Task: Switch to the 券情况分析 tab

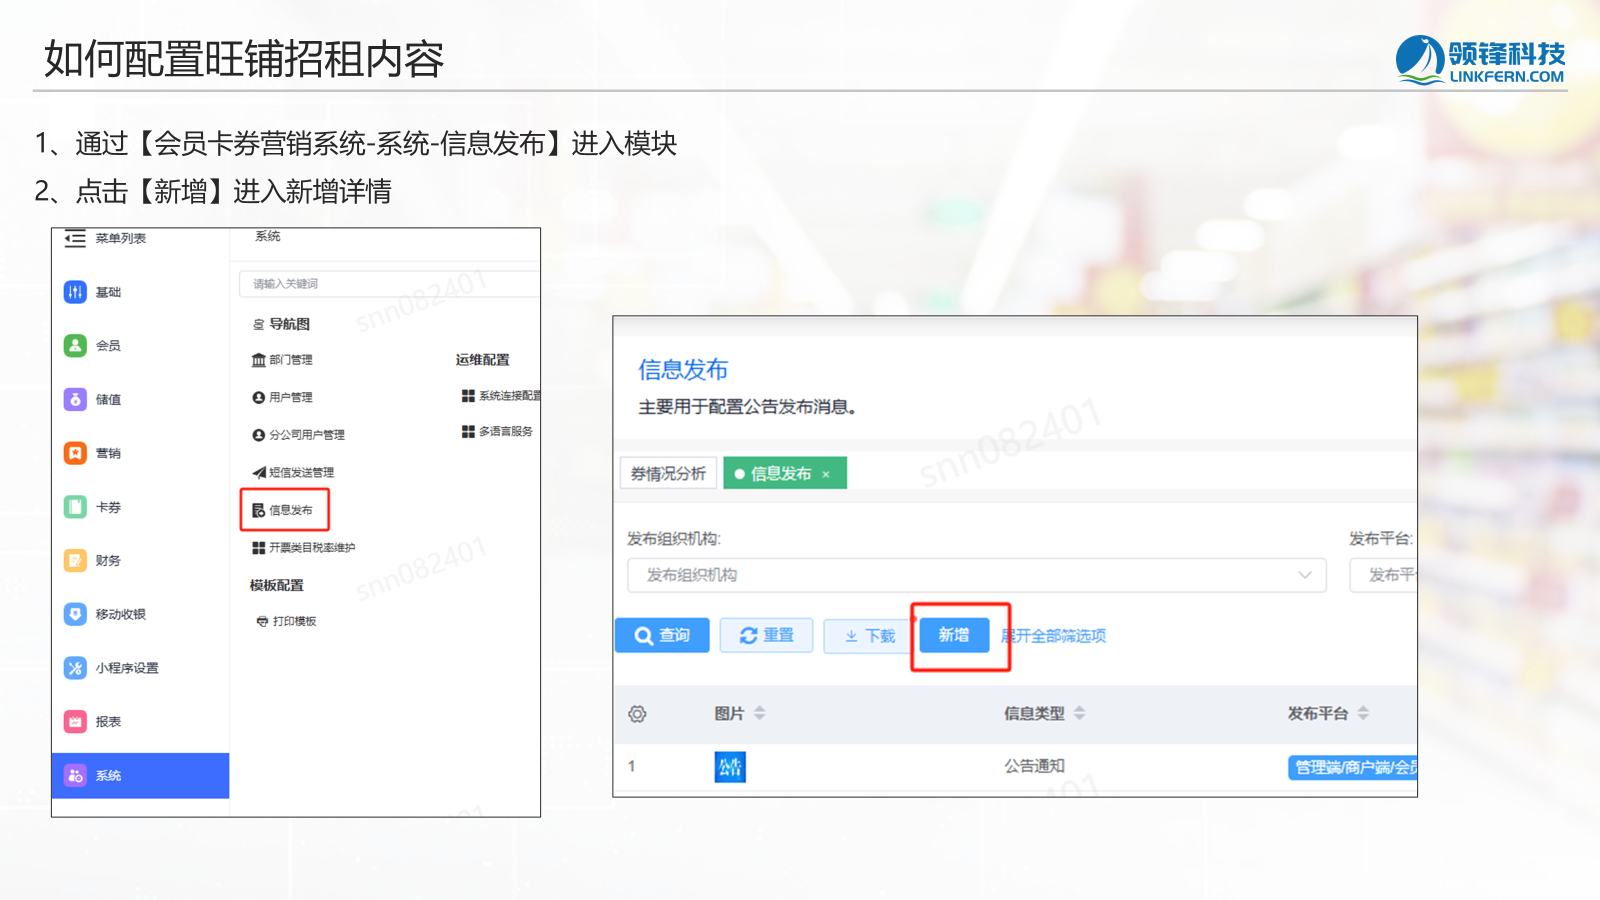Action: (668, 473)
